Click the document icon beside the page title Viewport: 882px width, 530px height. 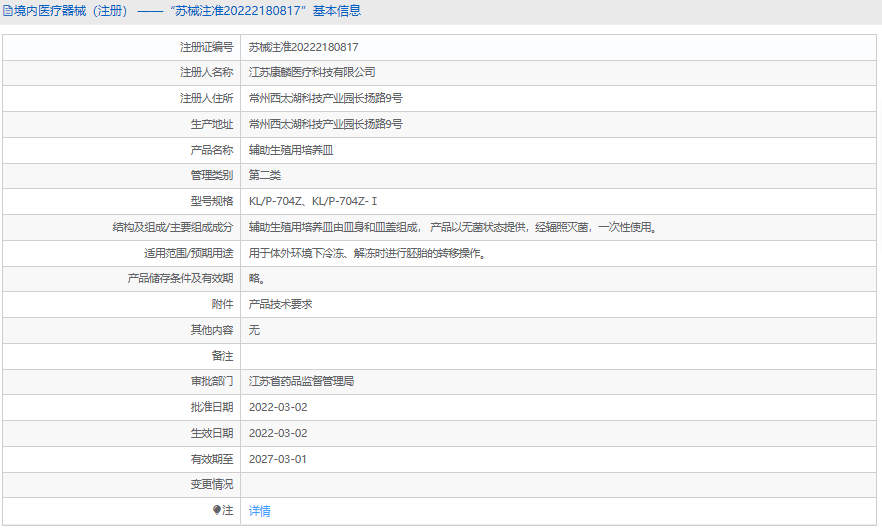[8, 11]
